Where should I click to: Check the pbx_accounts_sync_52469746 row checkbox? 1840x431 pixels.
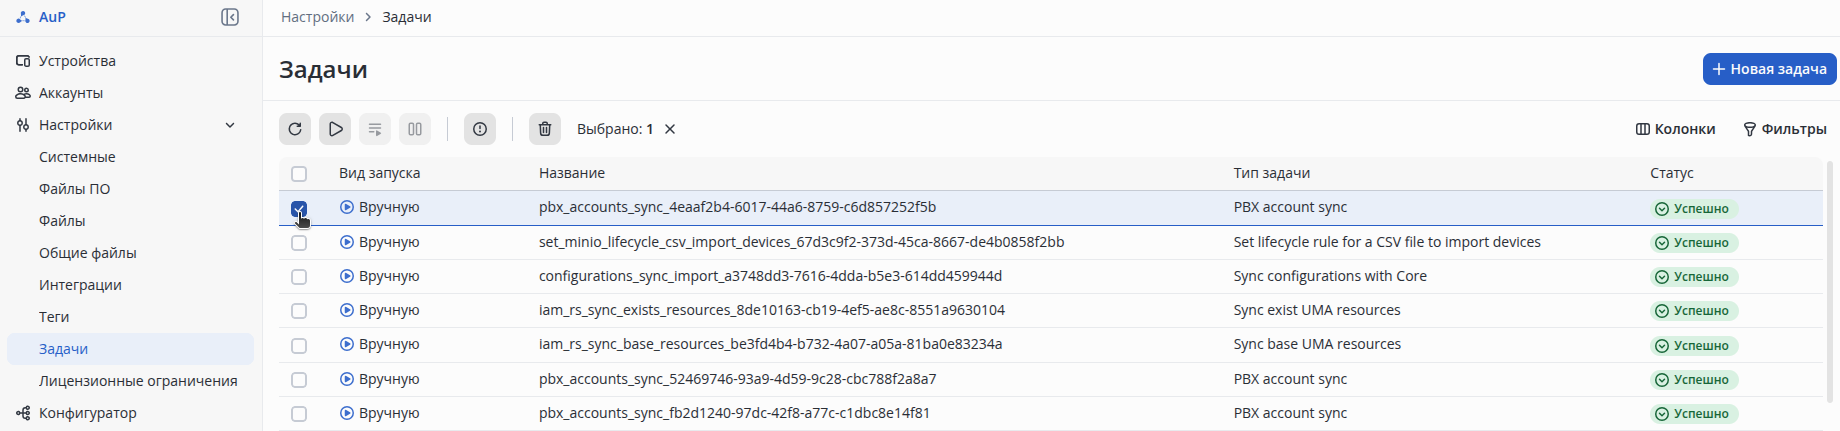click(299, 380)
